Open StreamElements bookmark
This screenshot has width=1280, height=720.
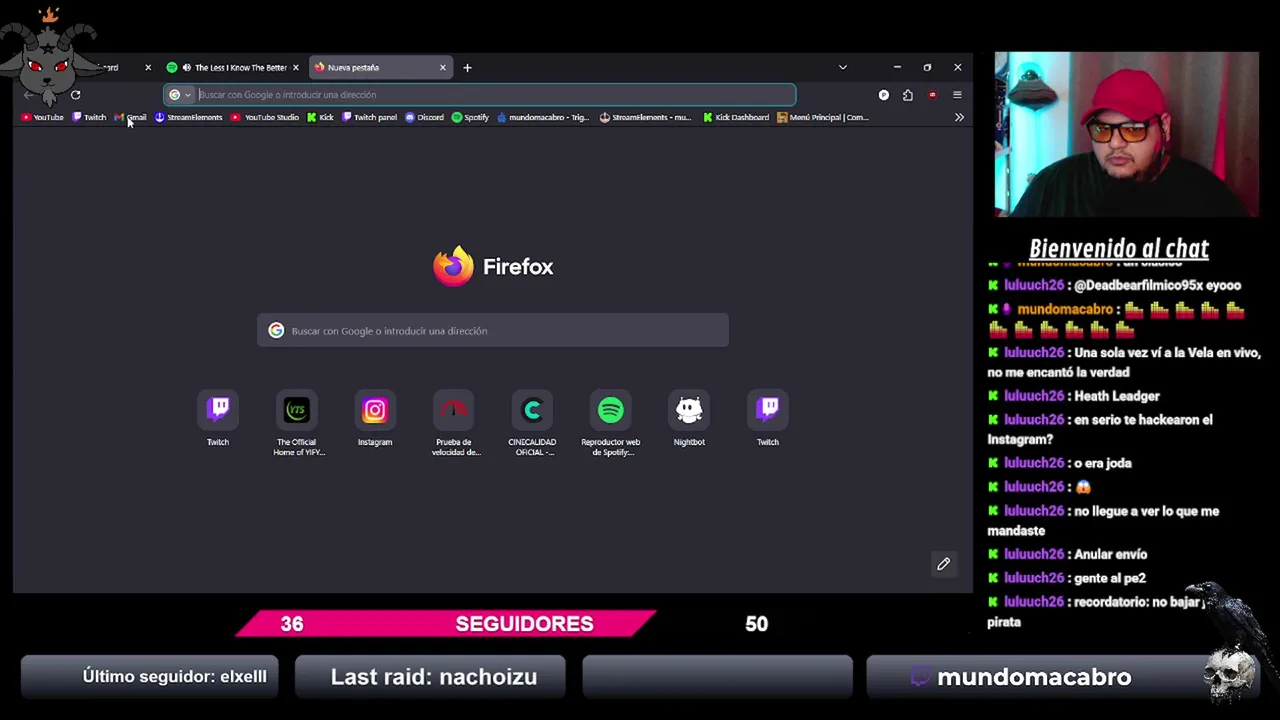[188, 117]
